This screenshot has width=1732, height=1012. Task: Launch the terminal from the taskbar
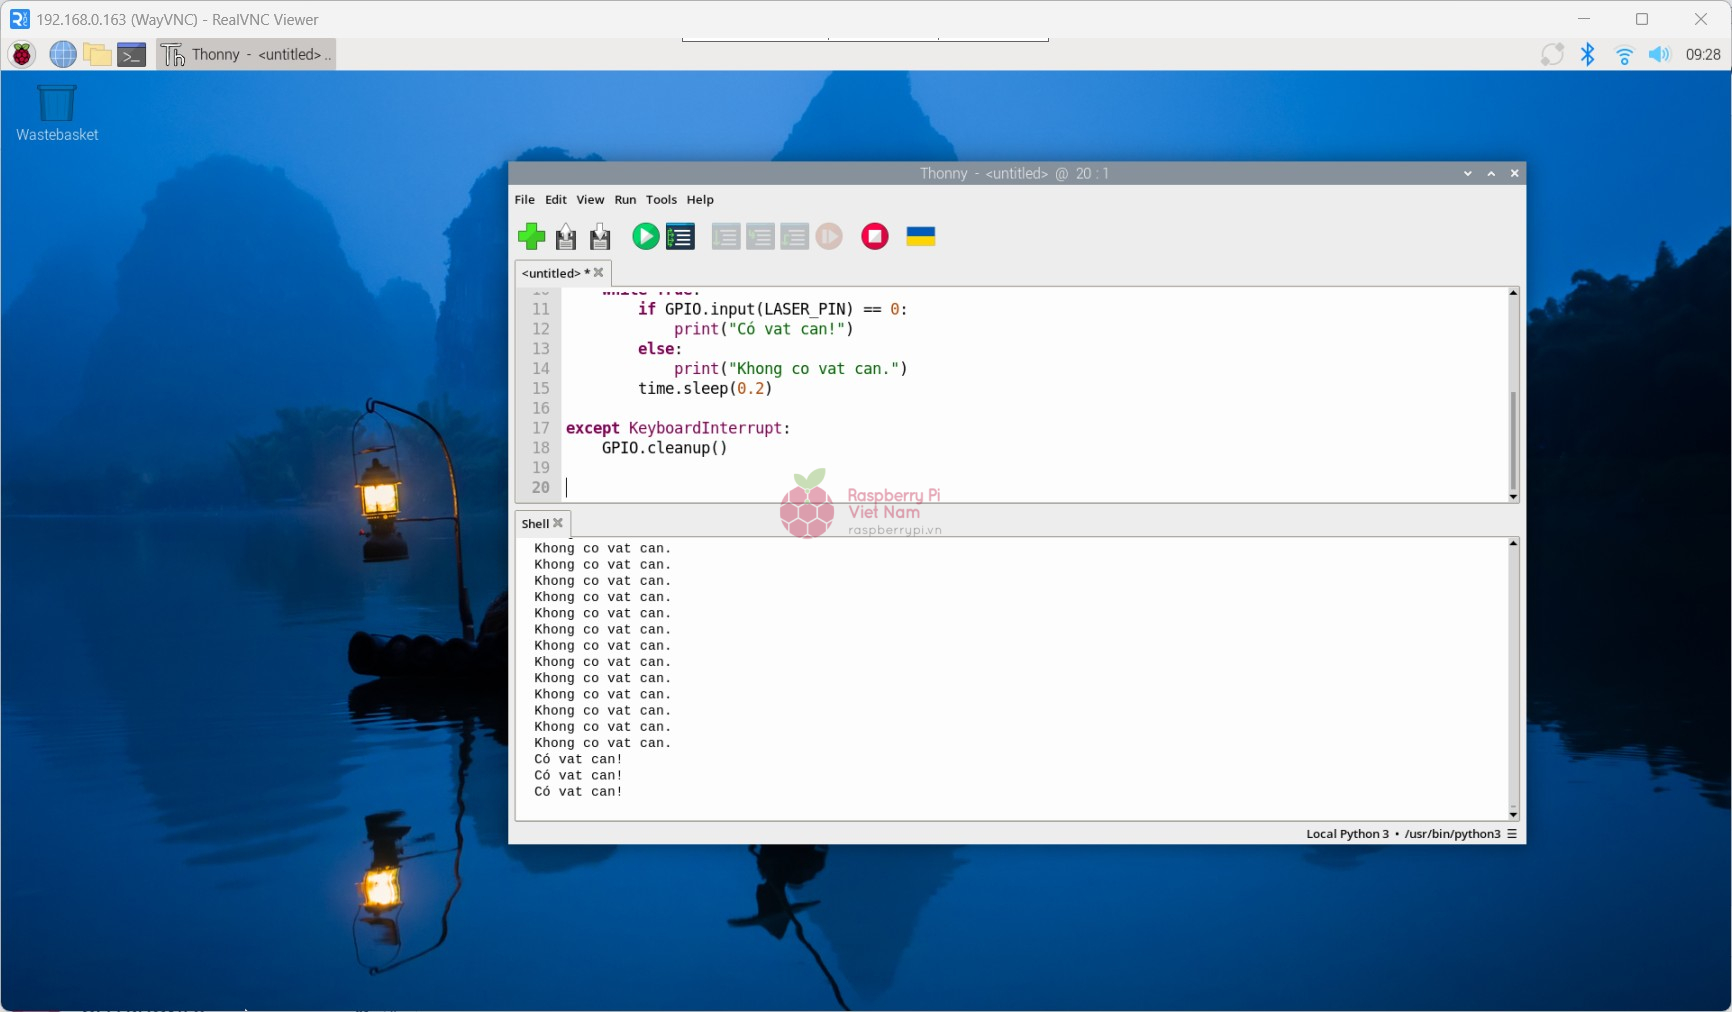point(132,54)
